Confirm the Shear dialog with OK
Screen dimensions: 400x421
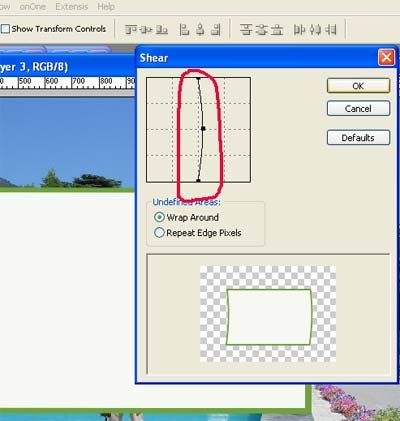coord(358,86)
